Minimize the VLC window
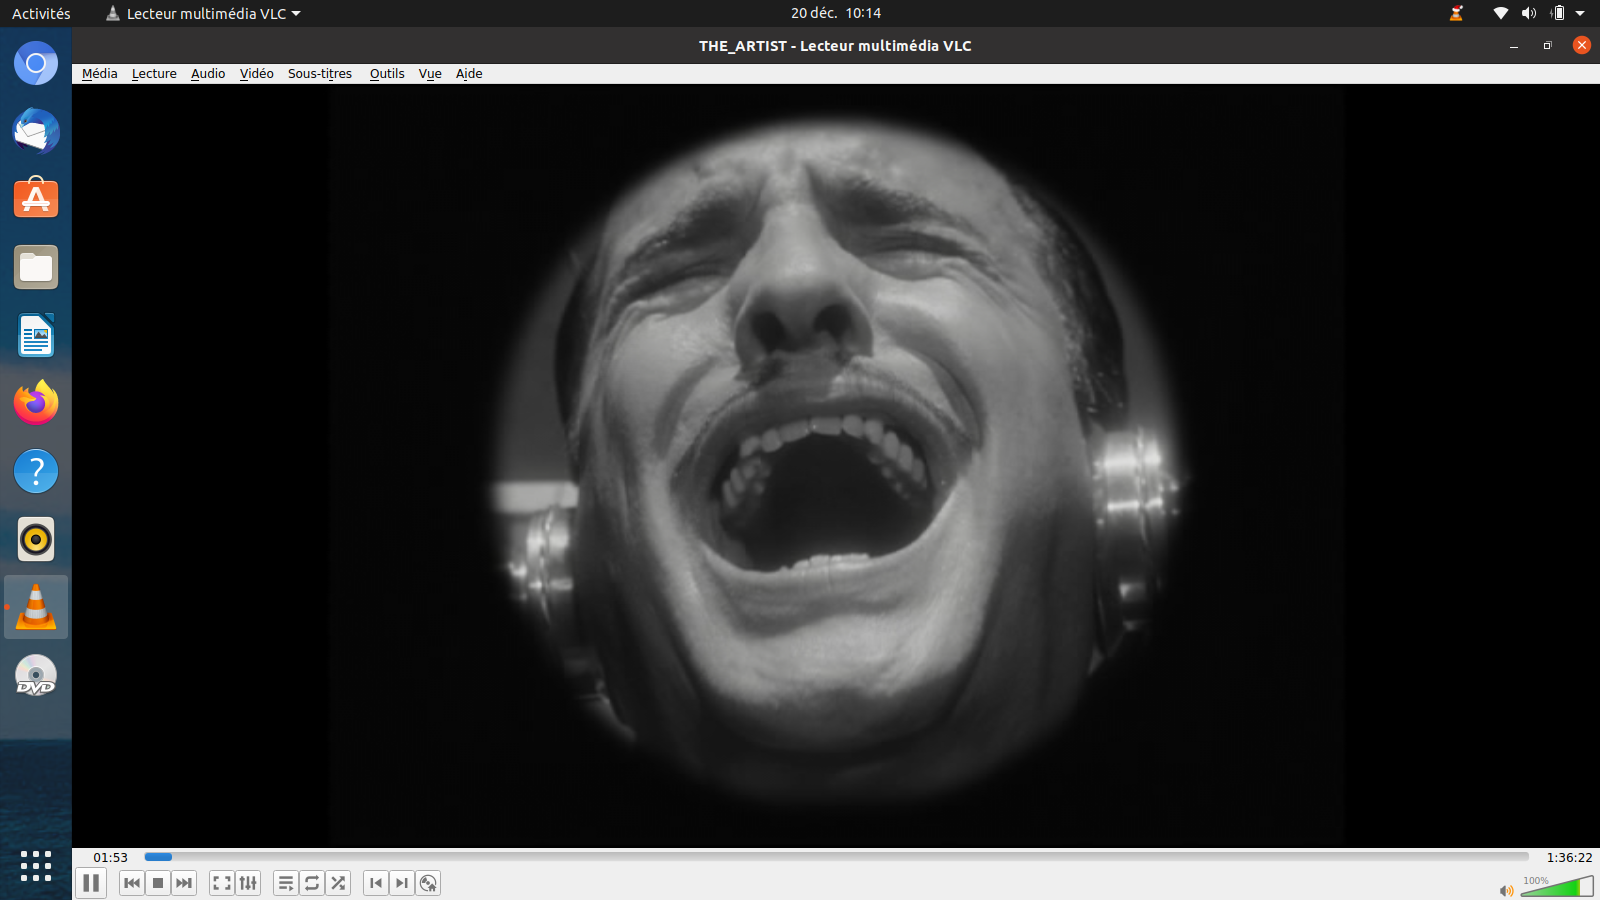 pyautogui.click(x=1514, y=46)
